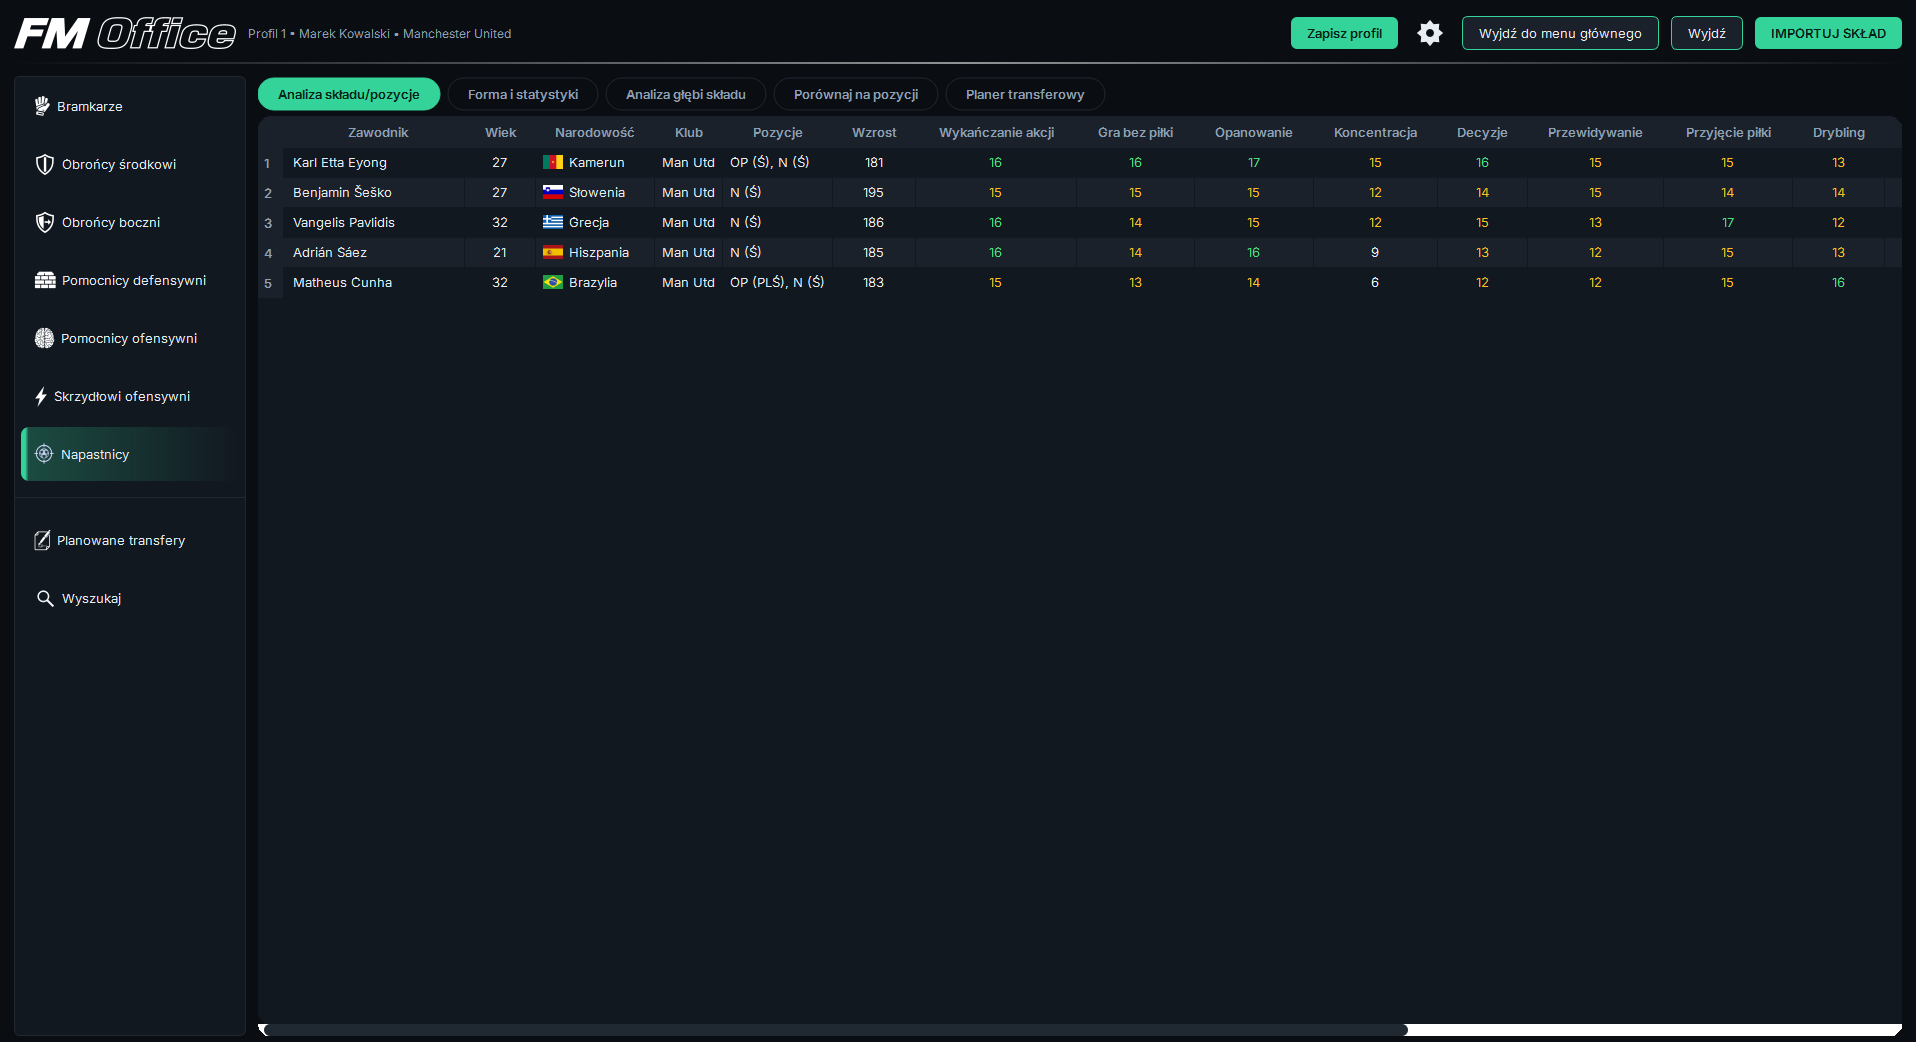
Task: Click Matheus Cunha's positions OP (PLŚ), N (Ś)
Action: tap(777, 282)
